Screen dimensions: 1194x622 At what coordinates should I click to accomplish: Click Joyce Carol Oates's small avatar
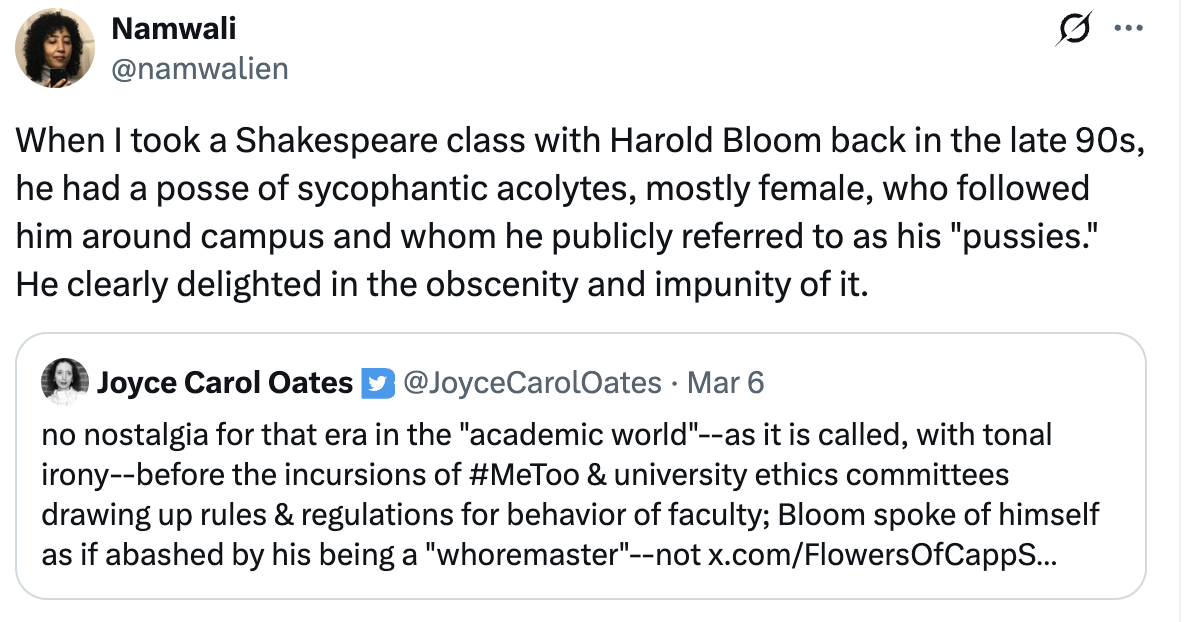pos(65,381)
